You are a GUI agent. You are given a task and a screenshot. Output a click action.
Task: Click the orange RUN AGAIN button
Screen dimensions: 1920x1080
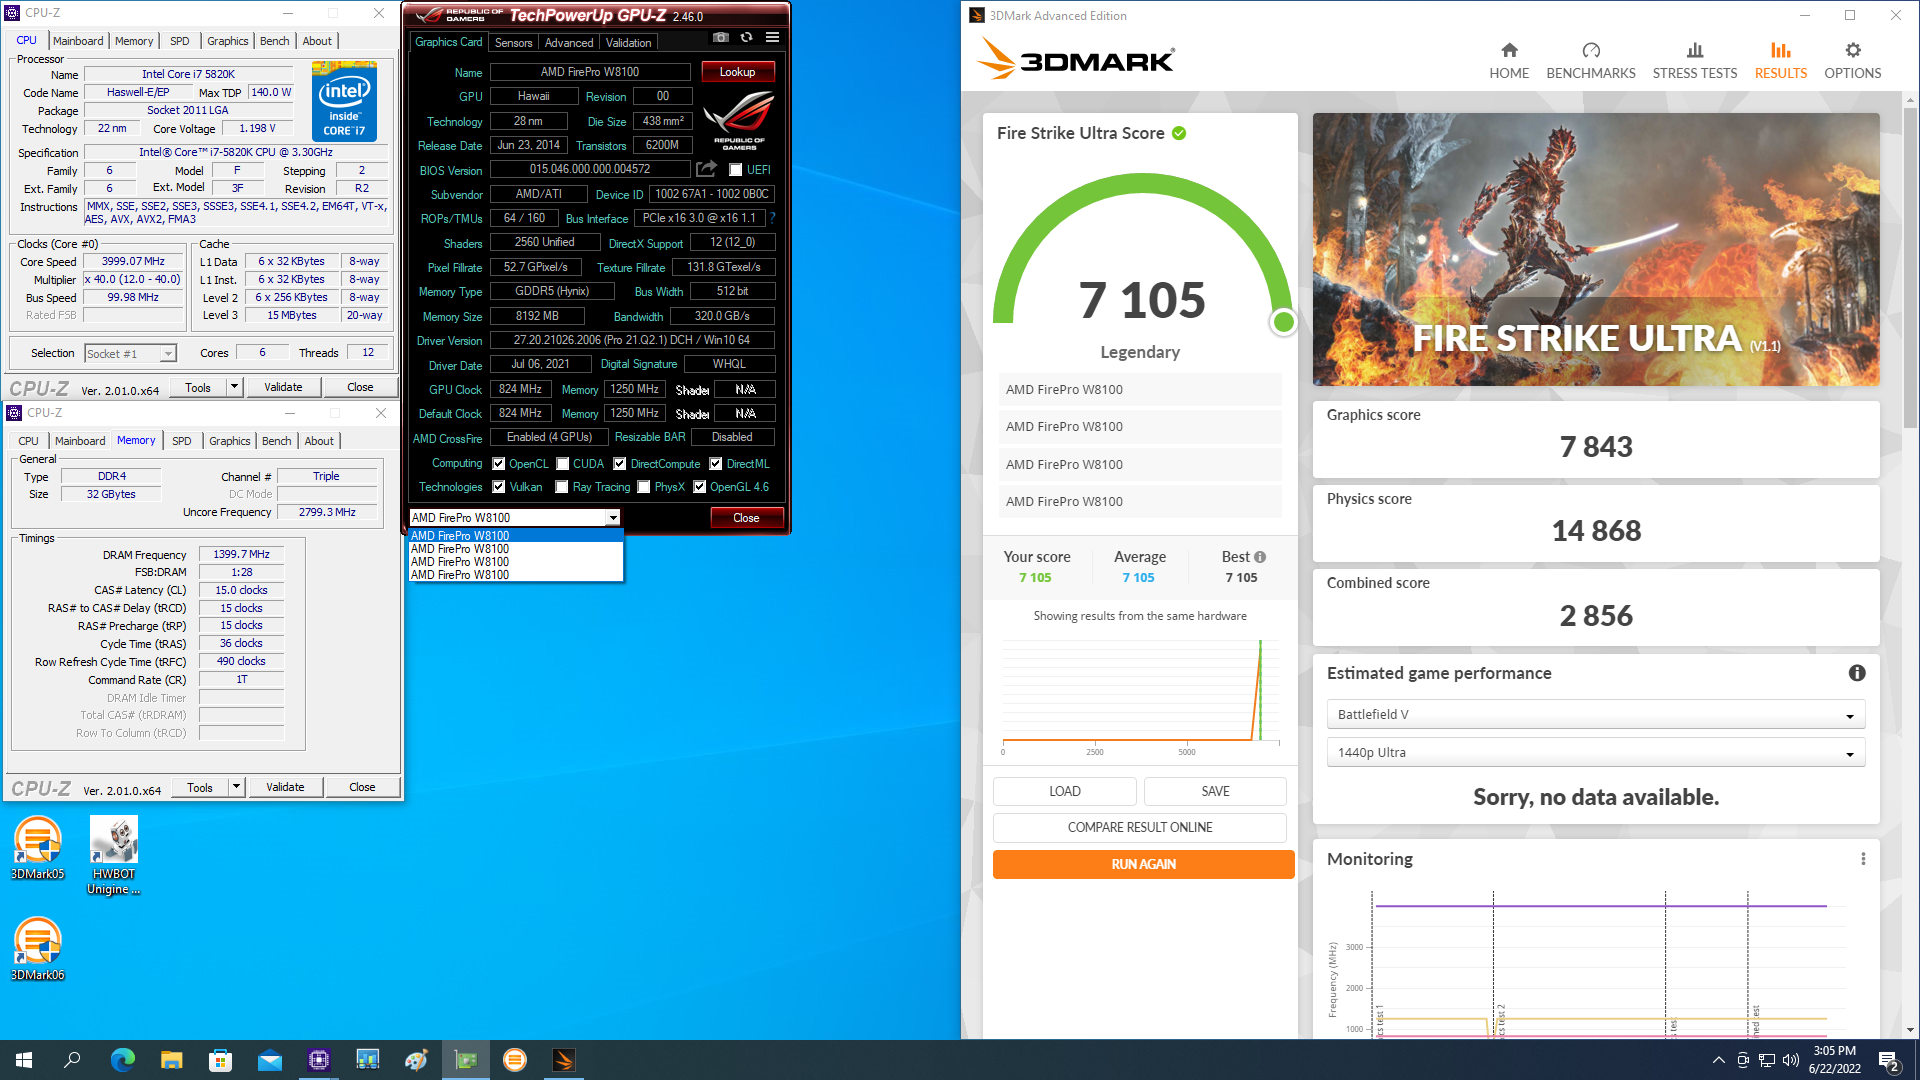click(1143, 864)
